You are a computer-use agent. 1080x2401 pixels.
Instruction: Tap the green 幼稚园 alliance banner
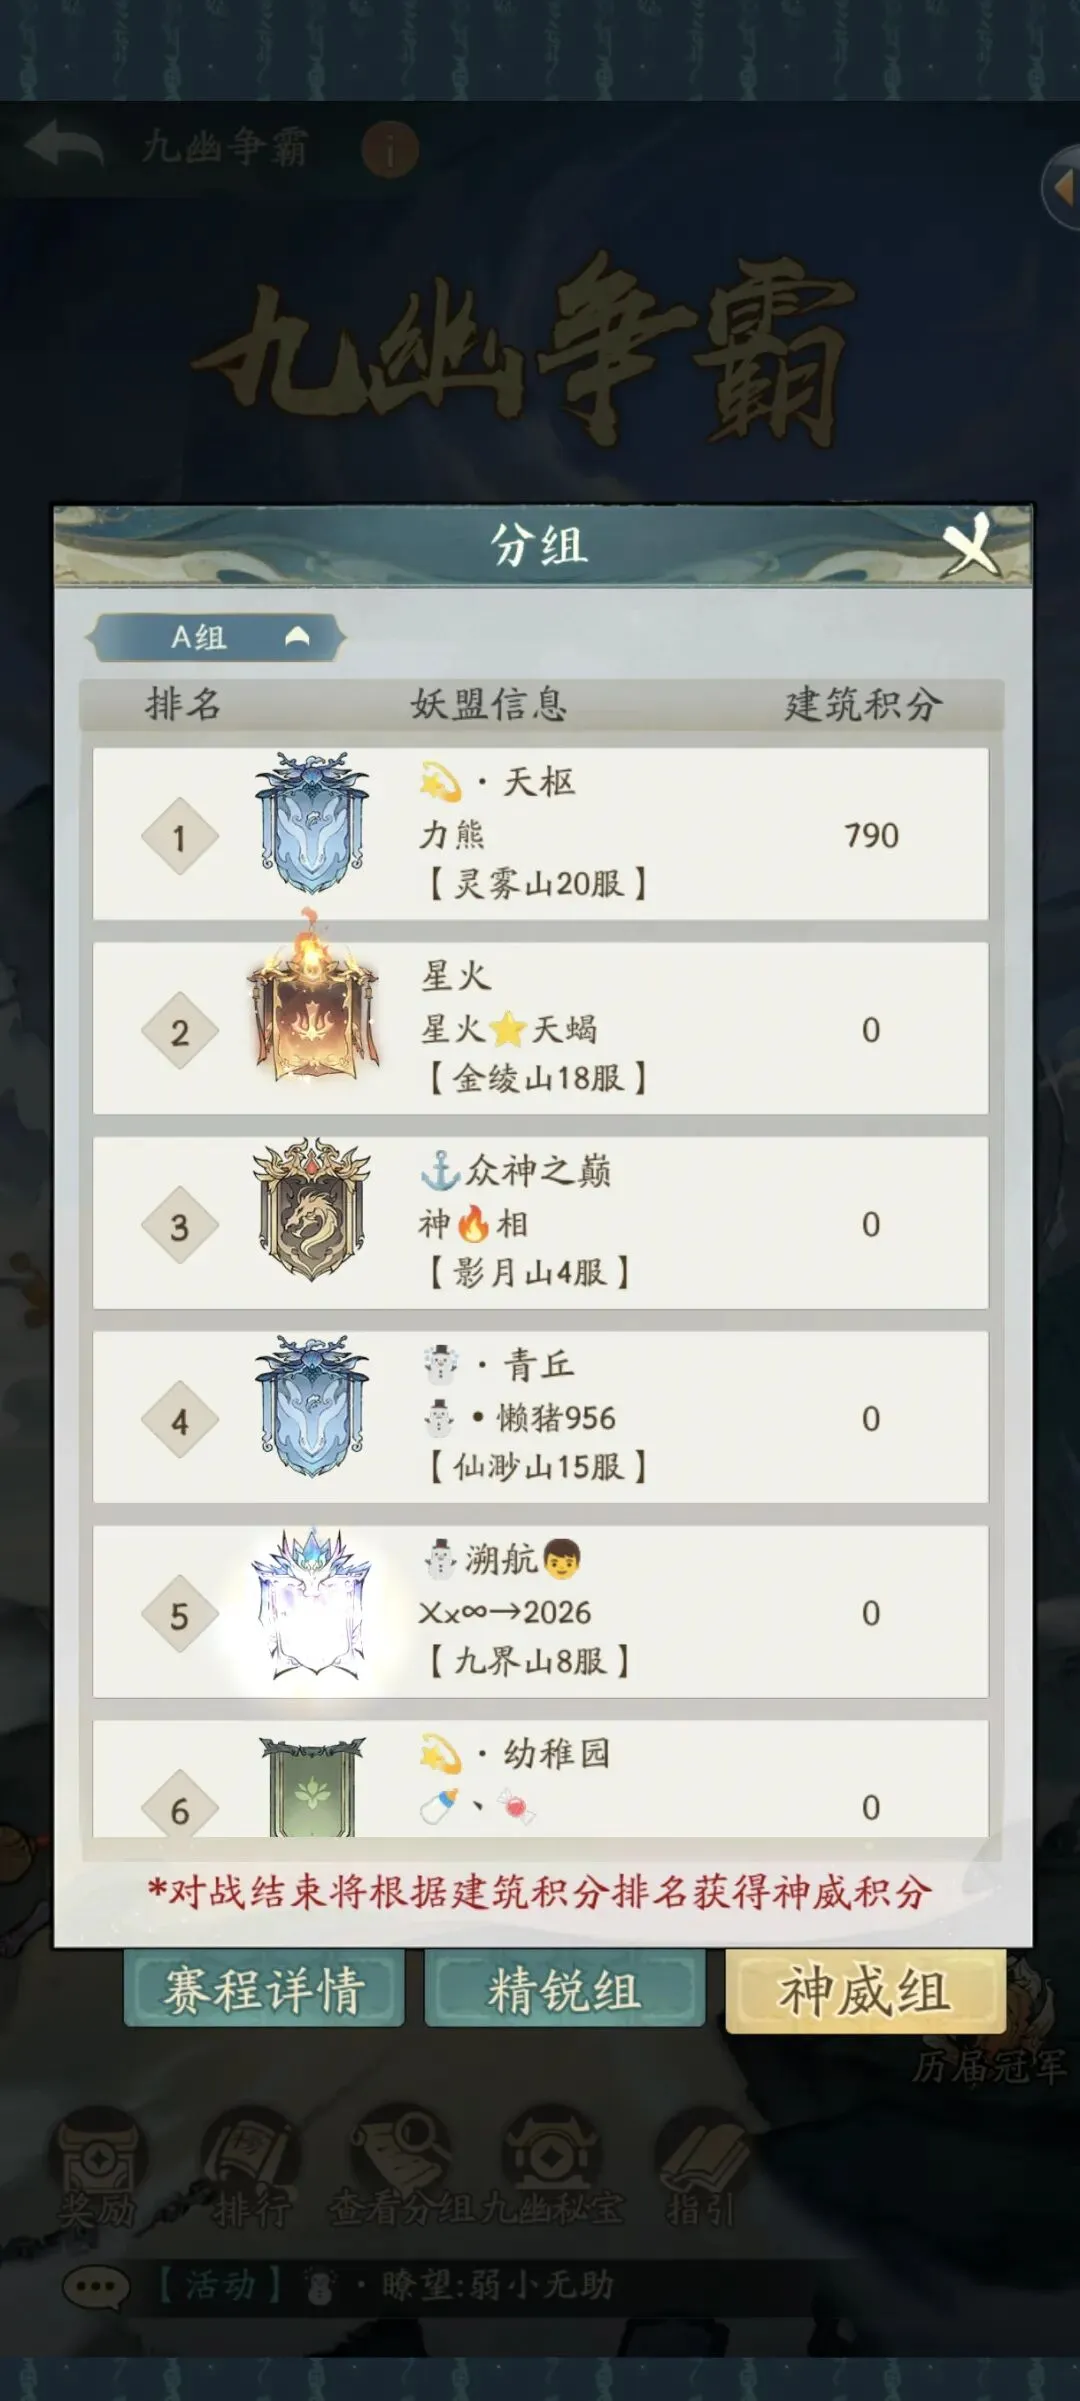[x=312, y=1786]
